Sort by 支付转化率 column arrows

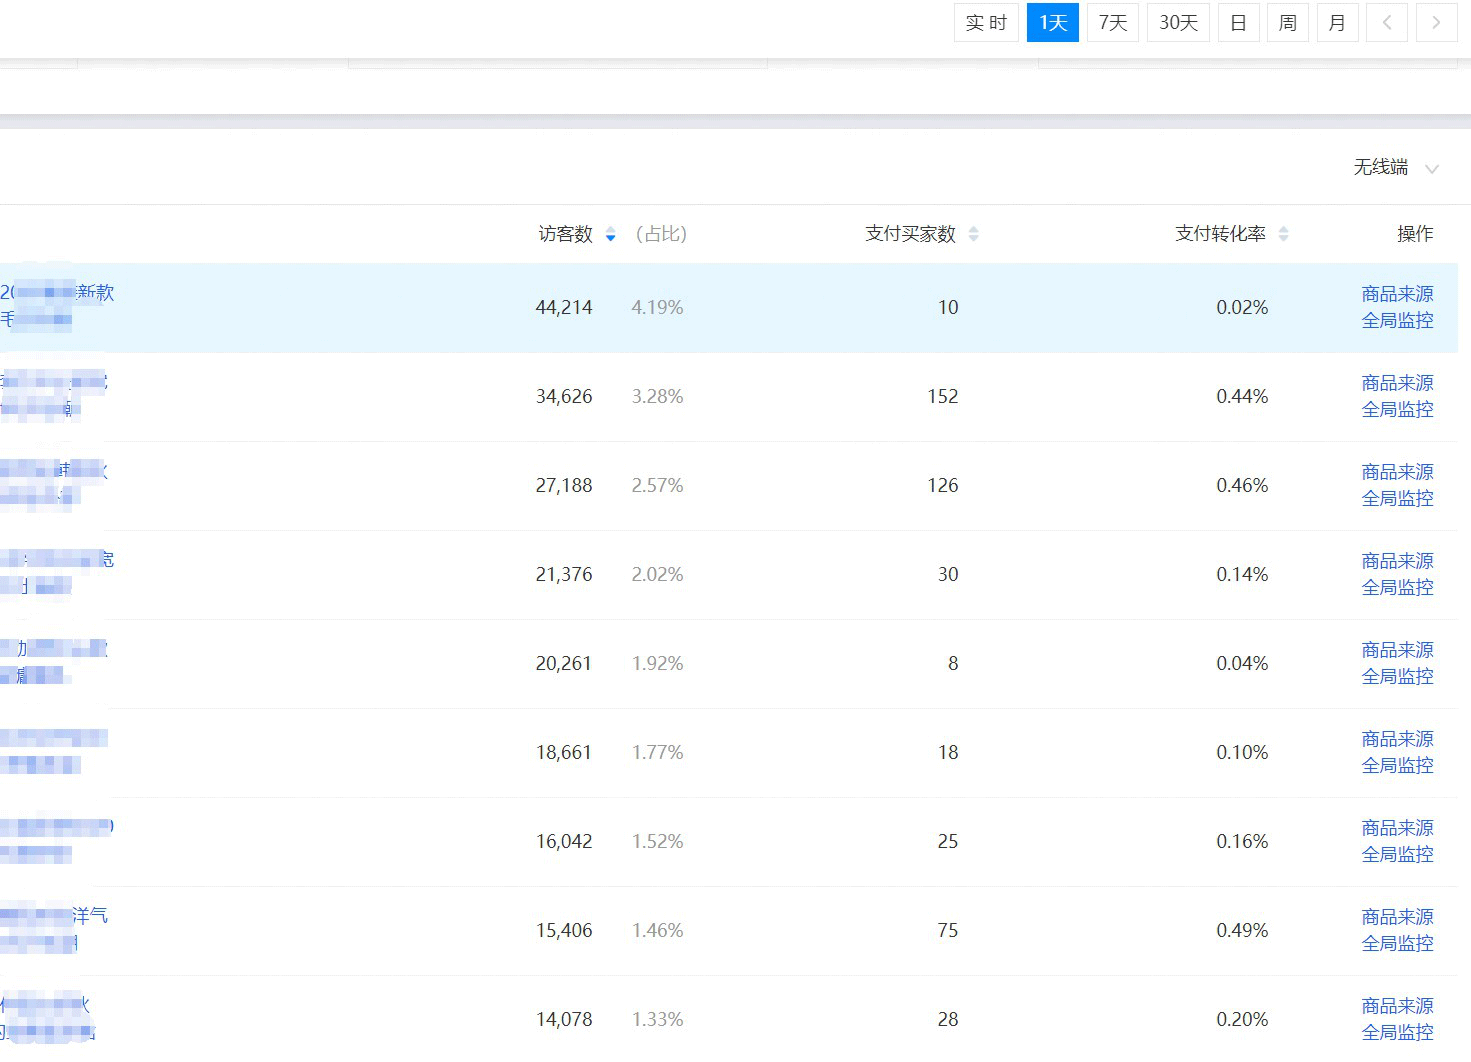[x=1283, y=234]
